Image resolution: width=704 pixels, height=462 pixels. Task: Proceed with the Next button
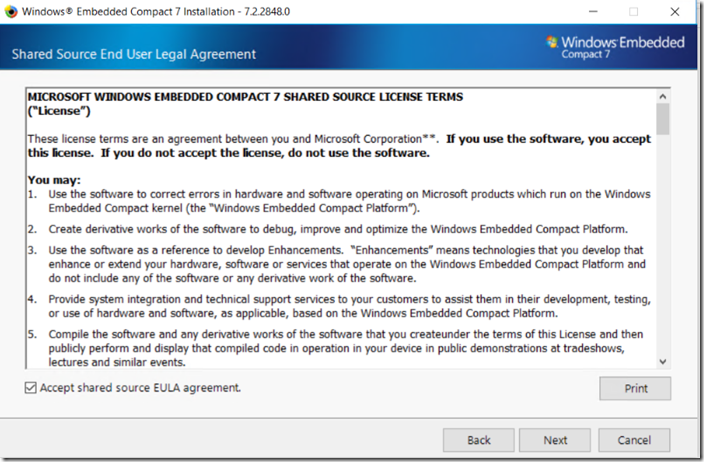(x=555, y=440)
